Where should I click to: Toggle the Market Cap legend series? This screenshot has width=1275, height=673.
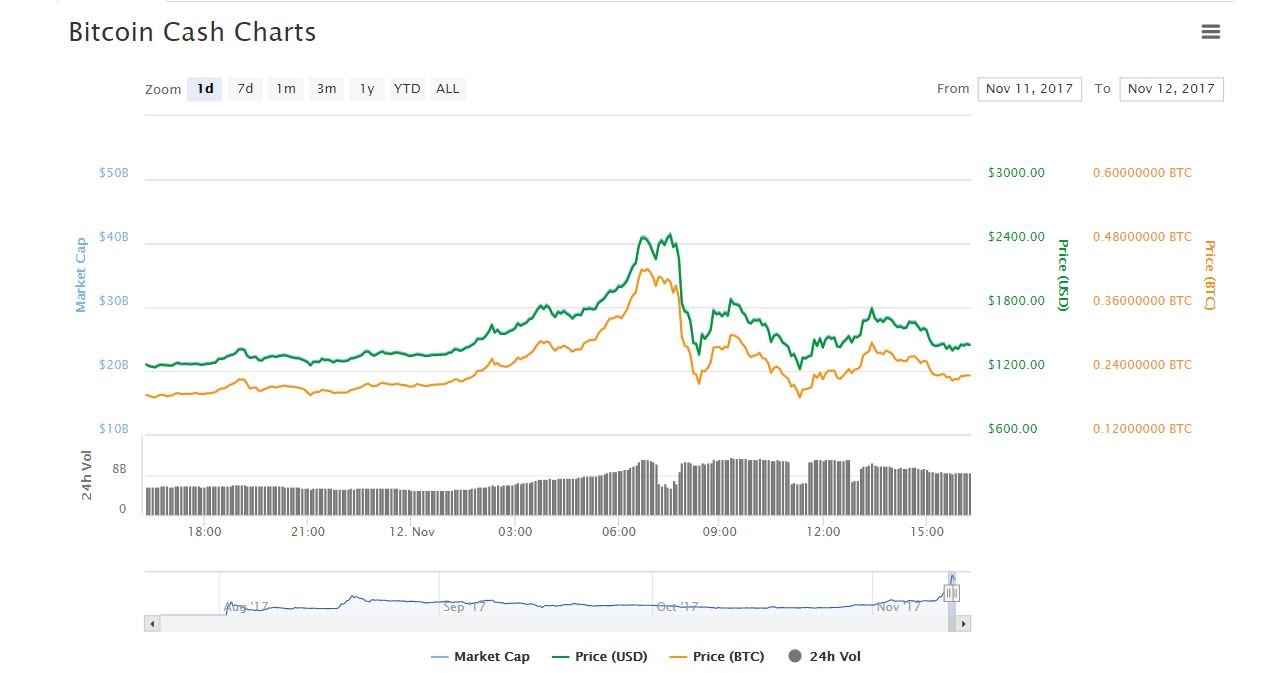point(480,657)
